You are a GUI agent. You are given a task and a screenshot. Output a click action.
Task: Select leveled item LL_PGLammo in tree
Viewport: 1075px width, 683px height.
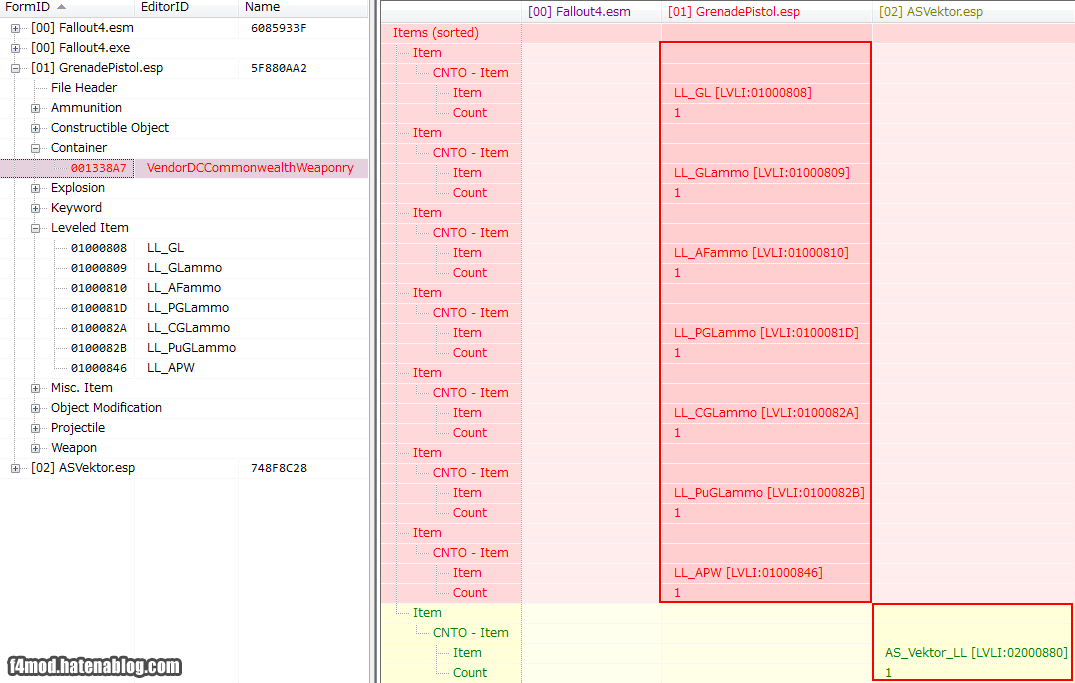tap(188, 308)
